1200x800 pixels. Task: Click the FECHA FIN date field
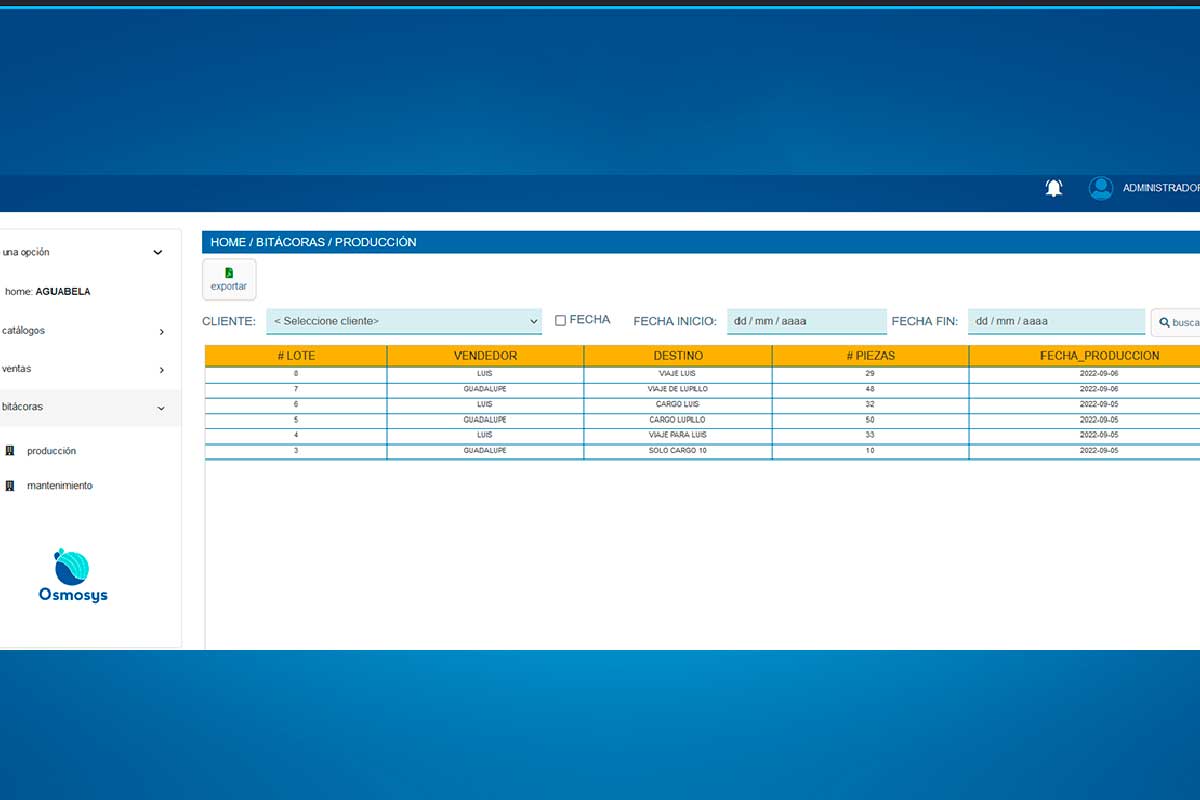(x=1056, y=321)
